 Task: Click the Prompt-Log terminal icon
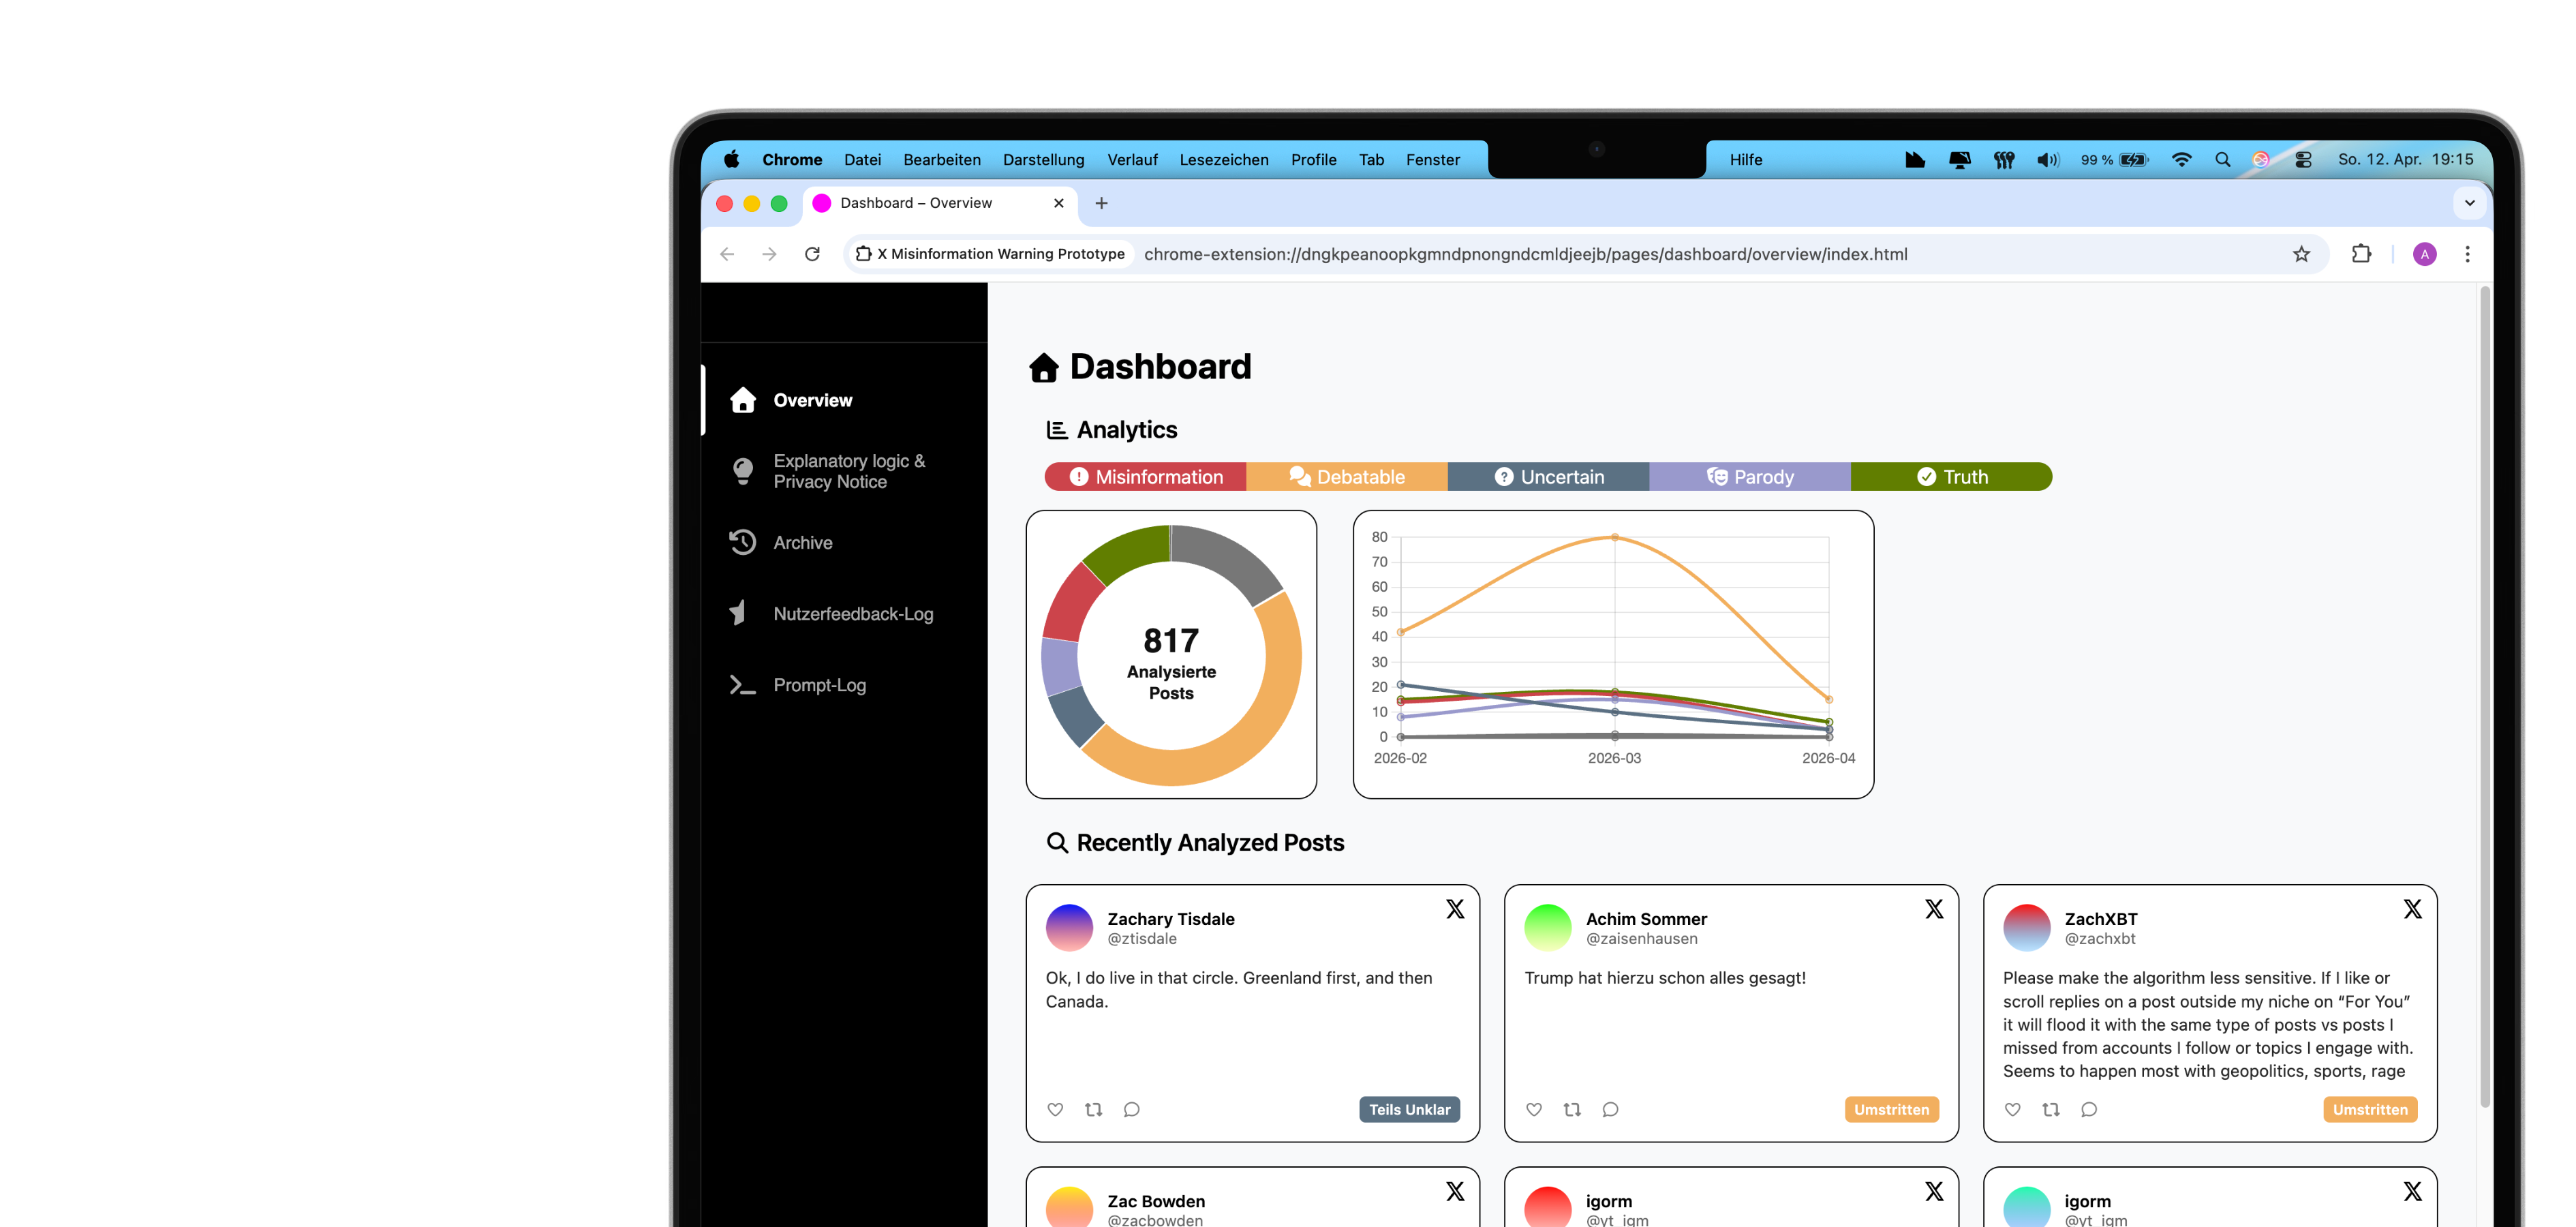click(742, 685)
